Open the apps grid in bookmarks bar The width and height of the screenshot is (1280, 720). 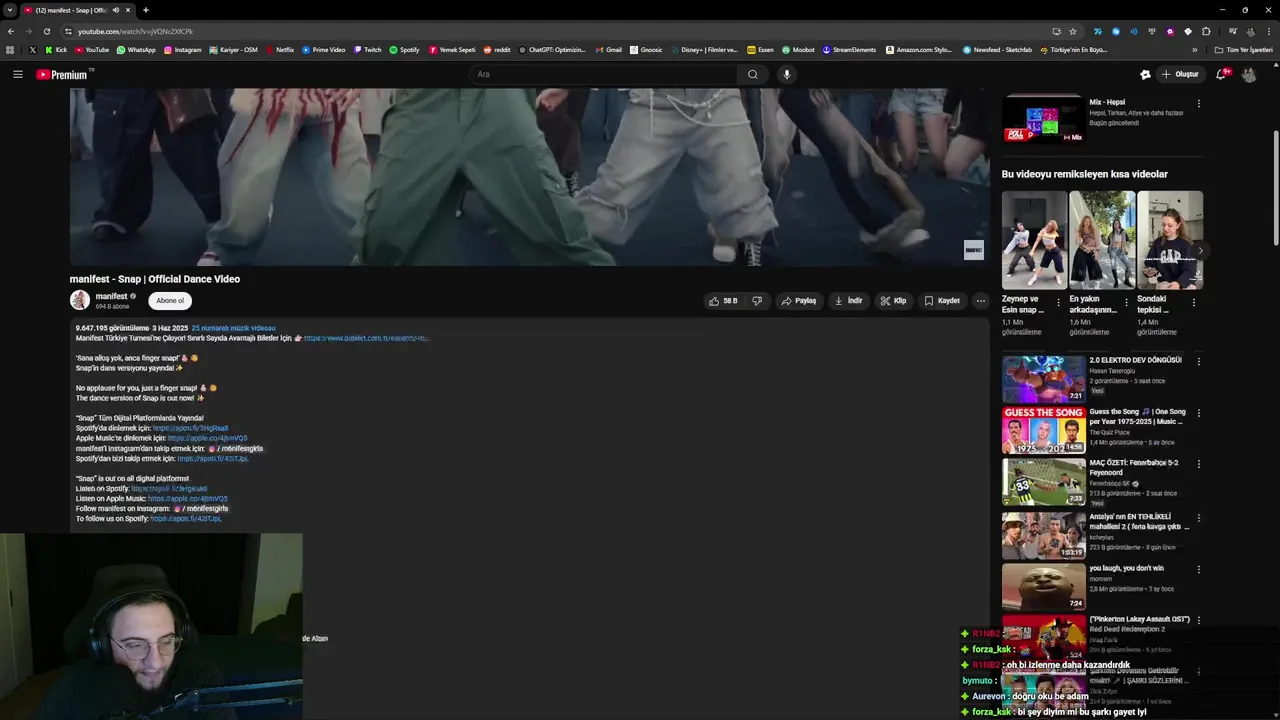click(x=10, y=49)
